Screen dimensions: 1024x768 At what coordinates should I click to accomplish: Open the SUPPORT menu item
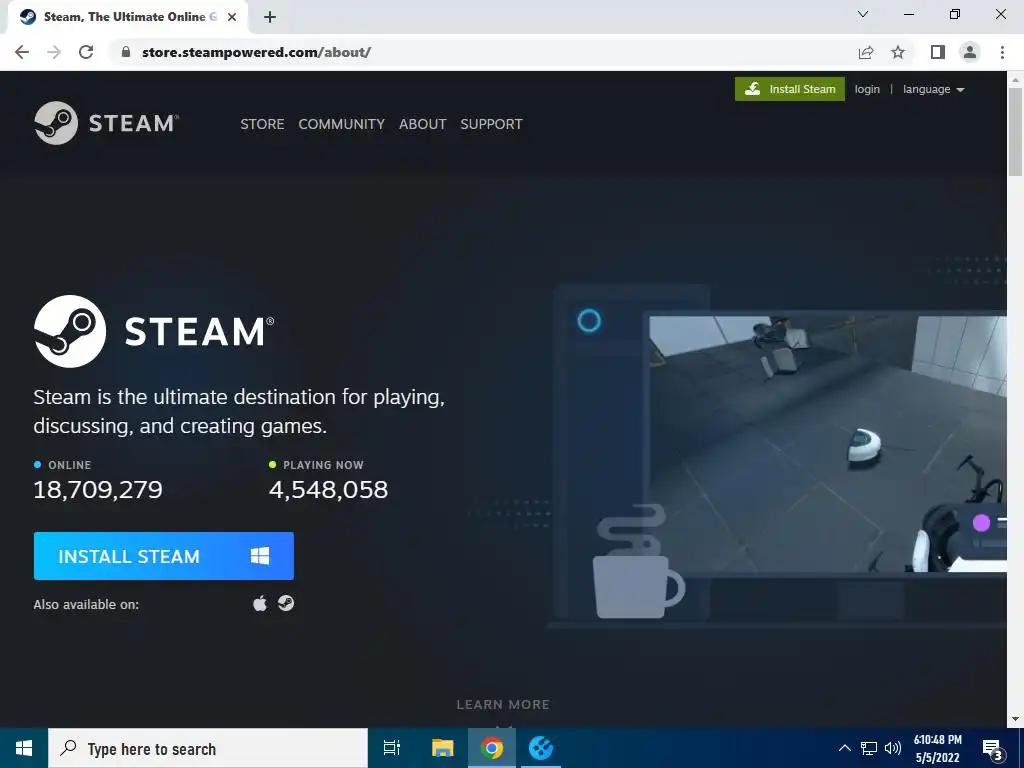[491, 124]
